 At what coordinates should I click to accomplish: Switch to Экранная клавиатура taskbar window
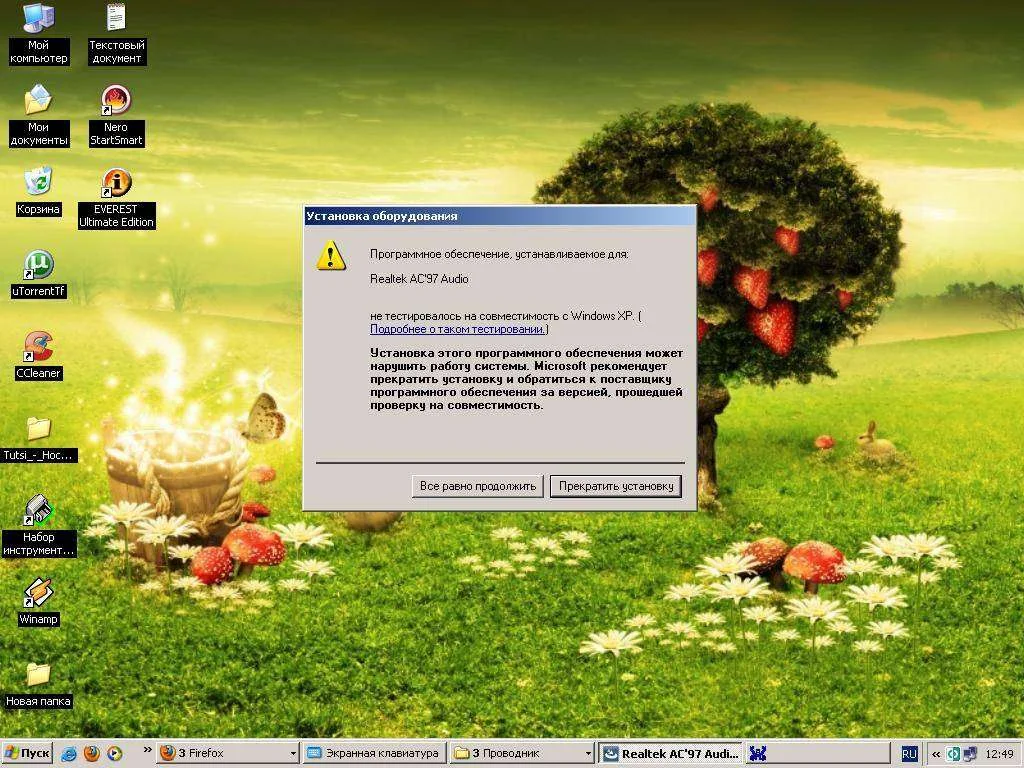click(x=376, y=753)
